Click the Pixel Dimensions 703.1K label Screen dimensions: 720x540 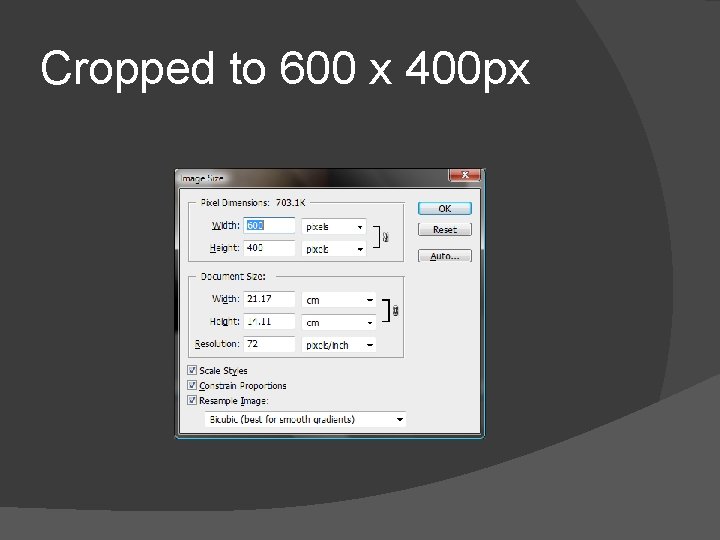pyautogui.click(x=253, y=202)
